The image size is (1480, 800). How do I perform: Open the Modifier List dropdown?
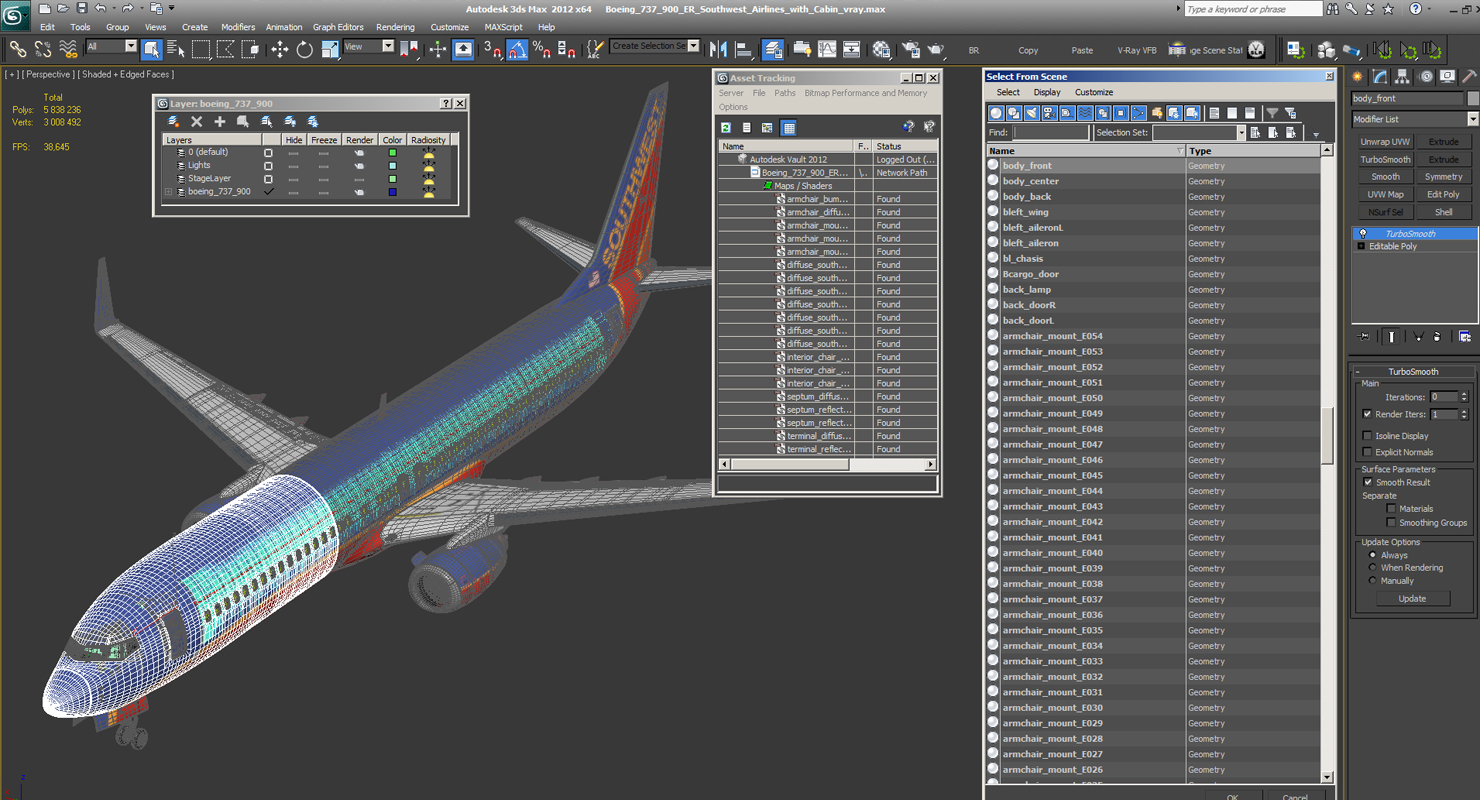(1472, 119)
